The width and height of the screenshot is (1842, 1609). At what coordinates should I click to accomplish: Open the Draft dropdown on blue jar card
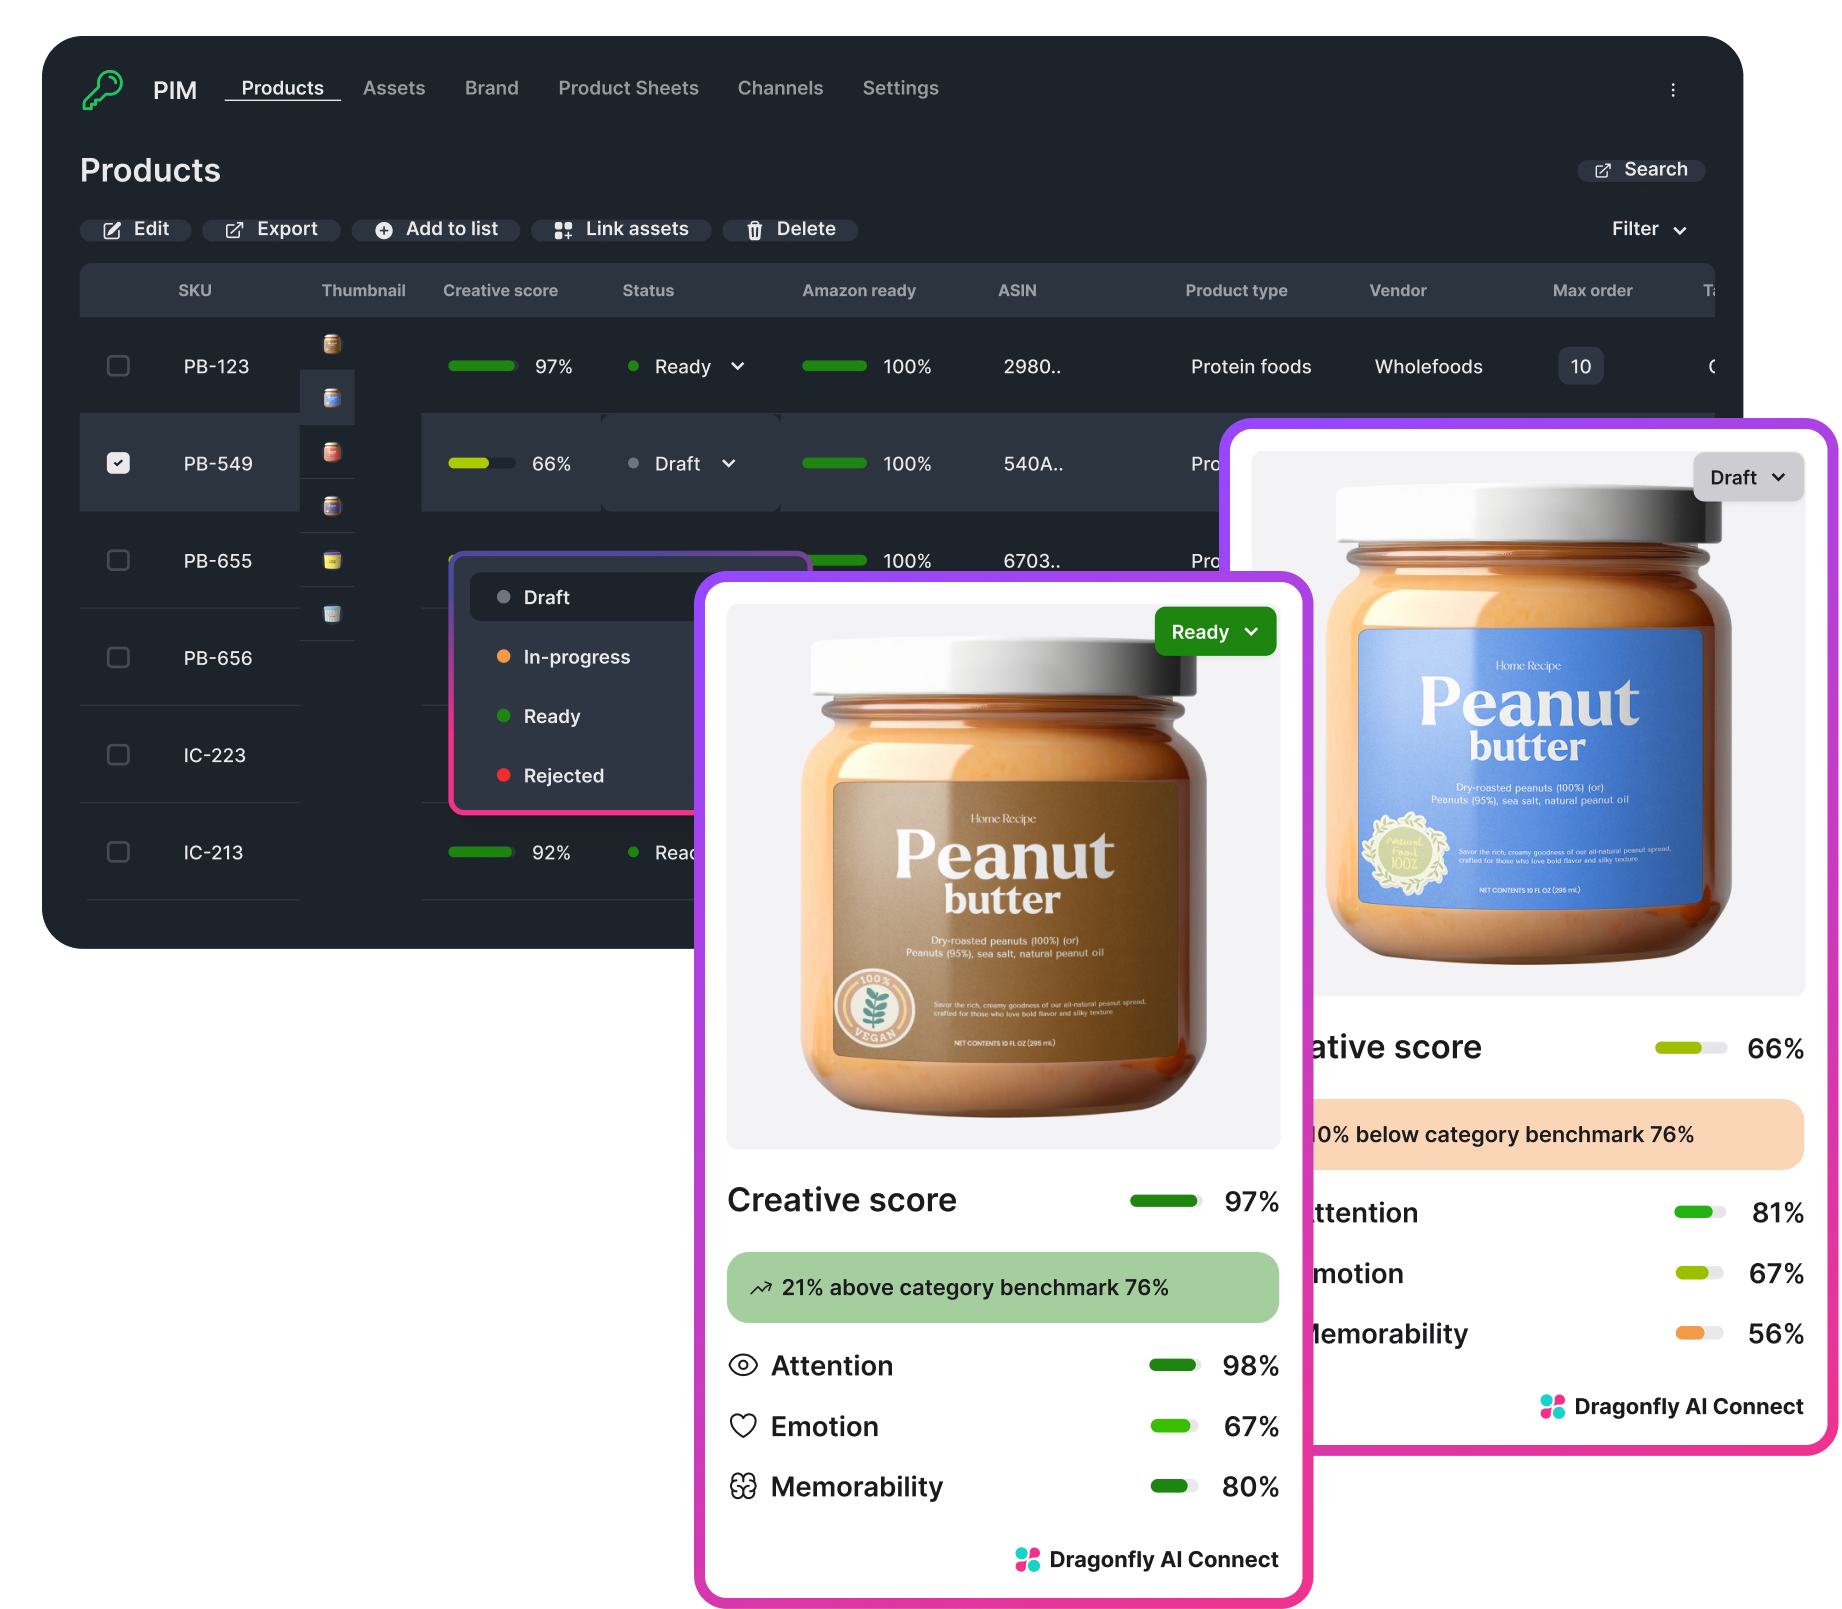tap(1748, 477)
